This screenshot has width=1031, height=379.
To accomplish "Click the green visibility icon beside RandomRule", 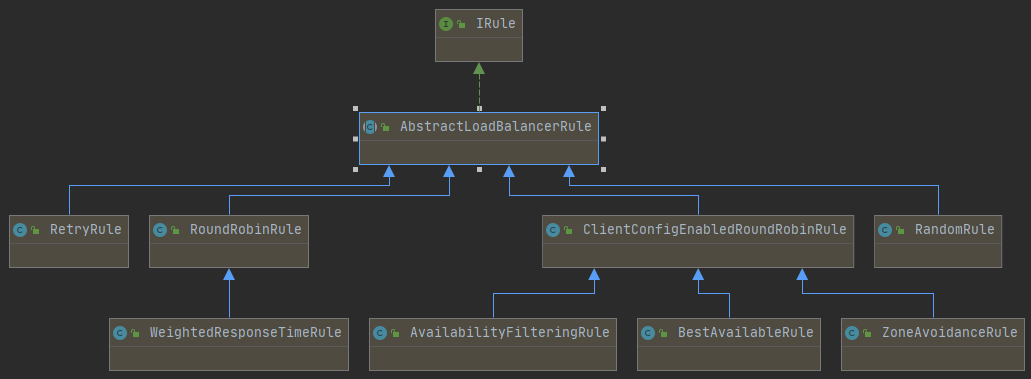I will tap(900, 230).
